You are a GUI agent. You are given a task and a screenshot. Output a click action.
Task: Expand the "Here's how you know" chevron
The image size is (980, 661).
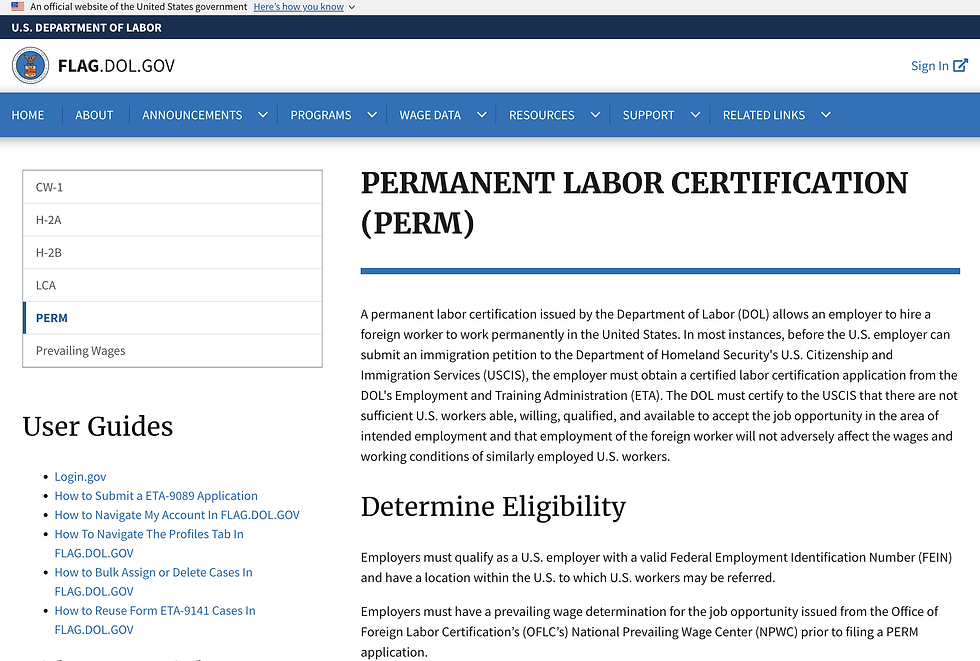point(352,7)
